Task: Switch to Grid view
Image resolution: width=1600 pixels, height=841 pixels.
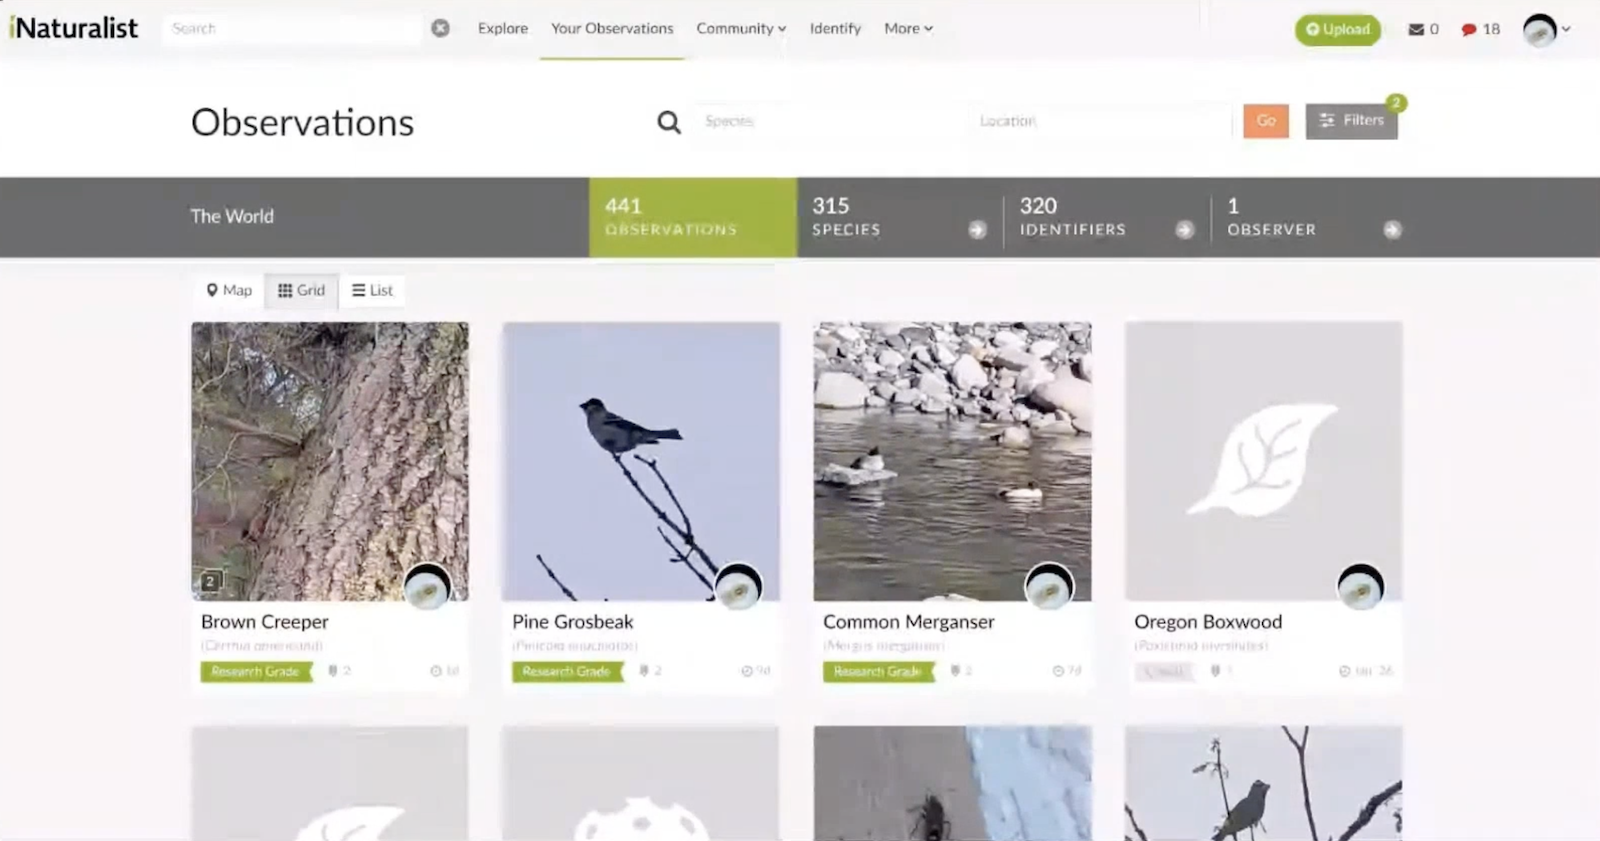Action: pos(301,290)
